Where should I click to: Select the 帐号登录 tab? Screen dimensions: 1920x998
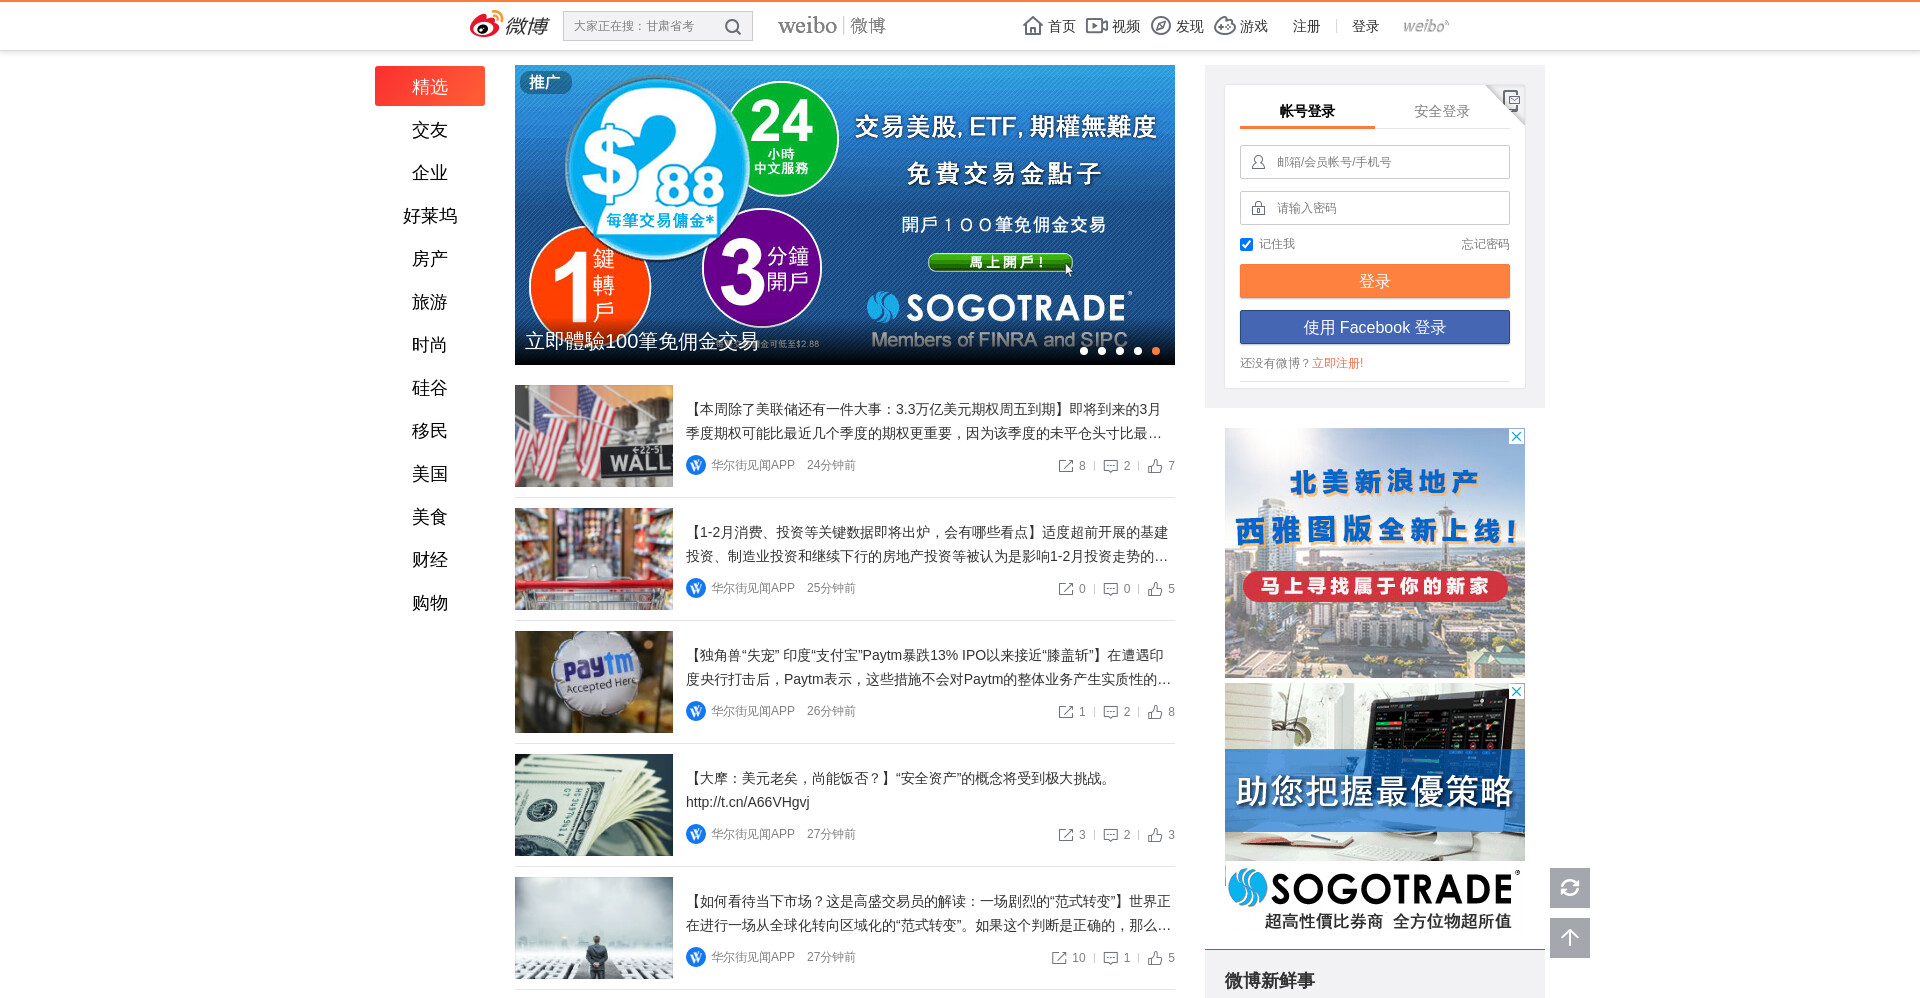coord(1307,111)
